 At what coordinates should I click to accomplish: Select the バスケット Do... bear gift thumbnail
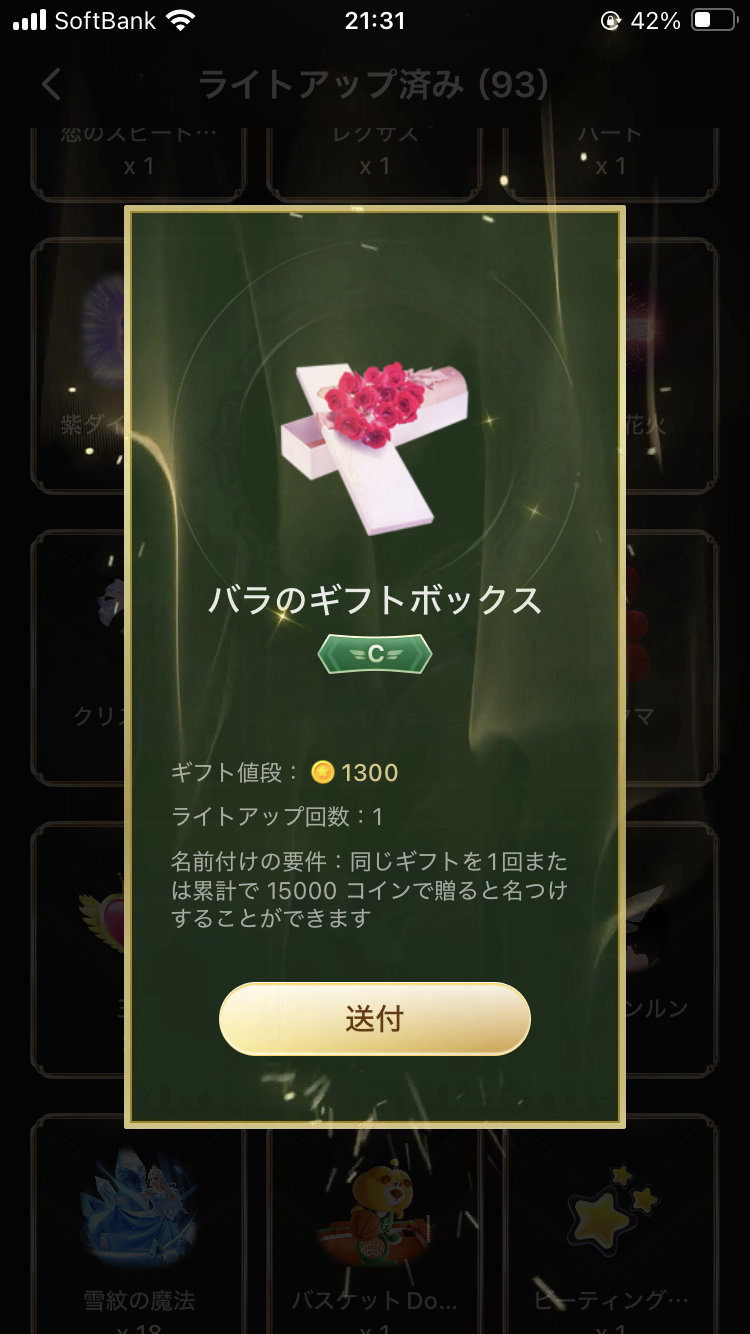click(x=375, y=1210)
